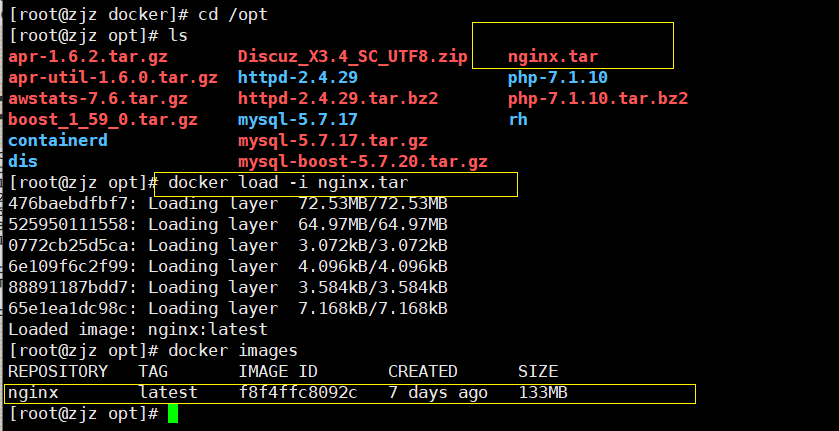Select the rh directory name
The image size is (839, 431).
pos(518,119)
